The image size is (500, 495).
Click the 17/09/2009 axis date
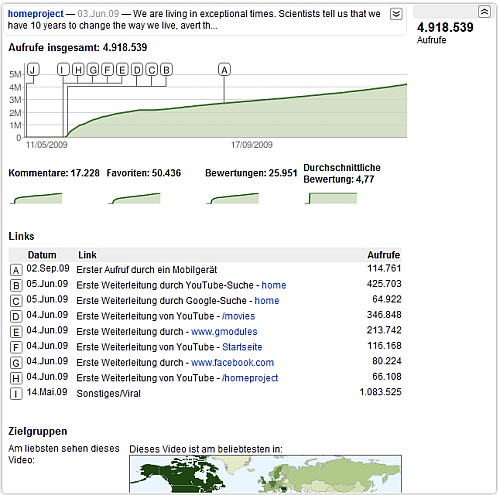(x=252, y=145)
